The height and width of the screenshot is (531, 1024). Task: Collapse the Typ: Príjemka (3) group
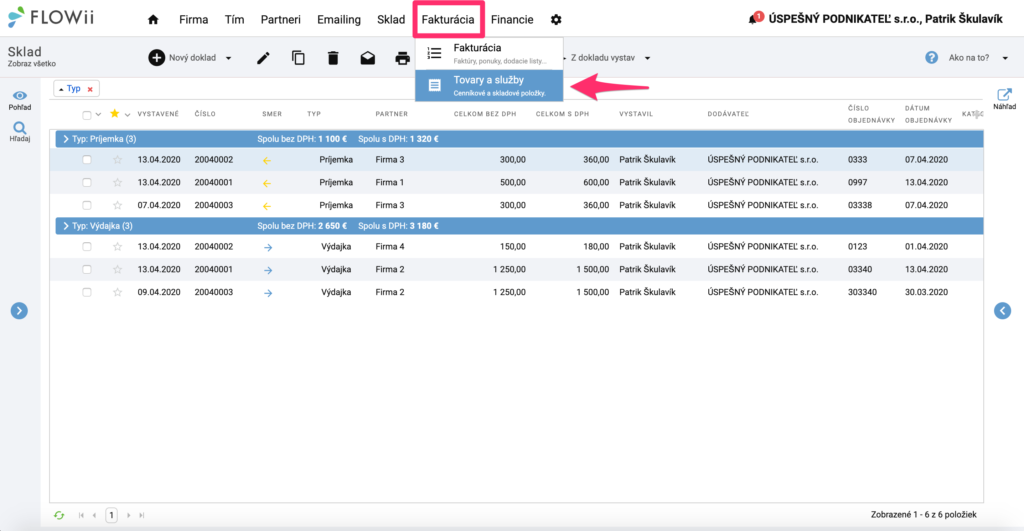[x=66, y=139]
